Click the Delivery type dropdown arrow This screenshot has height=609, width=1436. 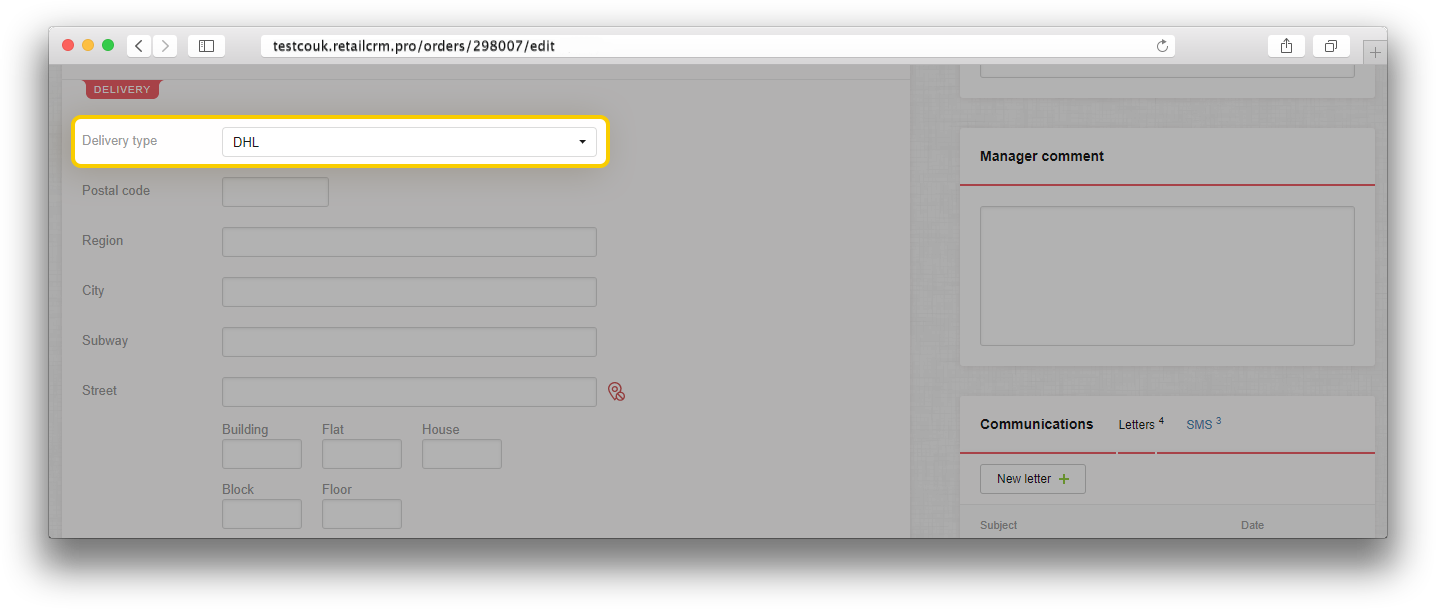(582, 142)
